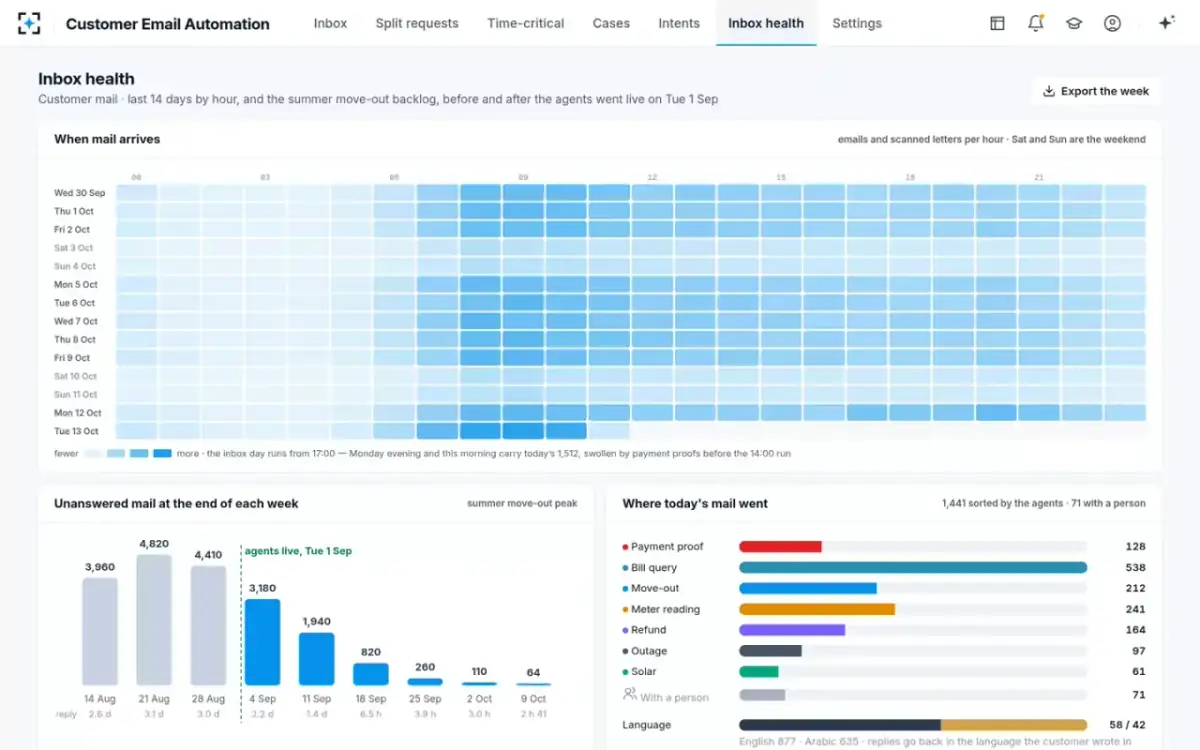Click the summer move-out peak caption
This screenshot has height=750, width=1200.
(522, 504)
